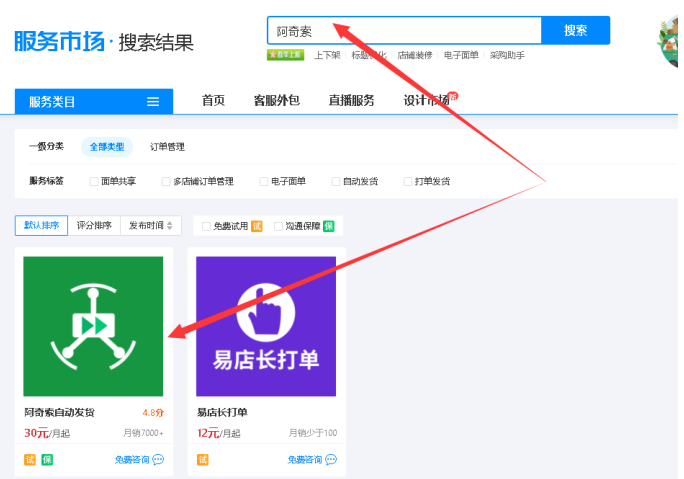Open the 阿奇索自动发货 title link
Screen dimensions: 684x479
[x=59, y=412]
